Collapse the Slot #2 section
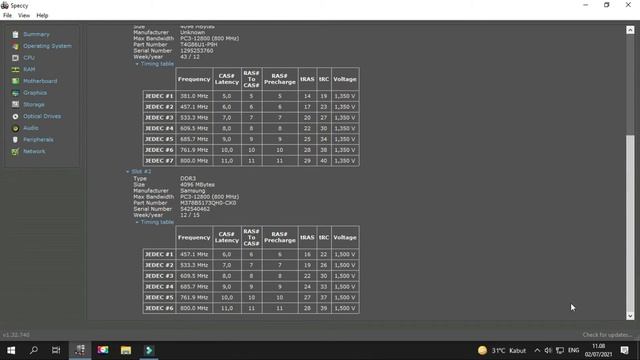Screen dimensions: 640x360 coord(128,172)
